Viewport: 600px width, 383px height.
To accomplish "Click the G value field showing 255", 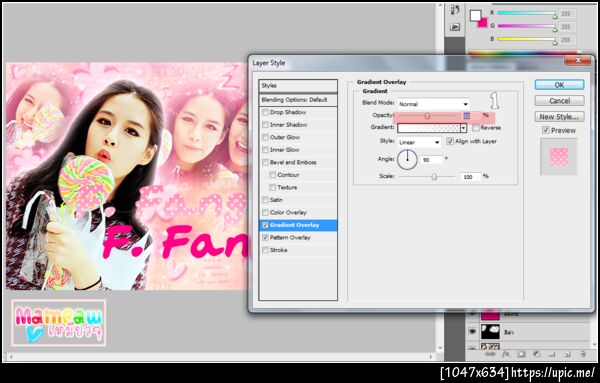I will point(566,27).
